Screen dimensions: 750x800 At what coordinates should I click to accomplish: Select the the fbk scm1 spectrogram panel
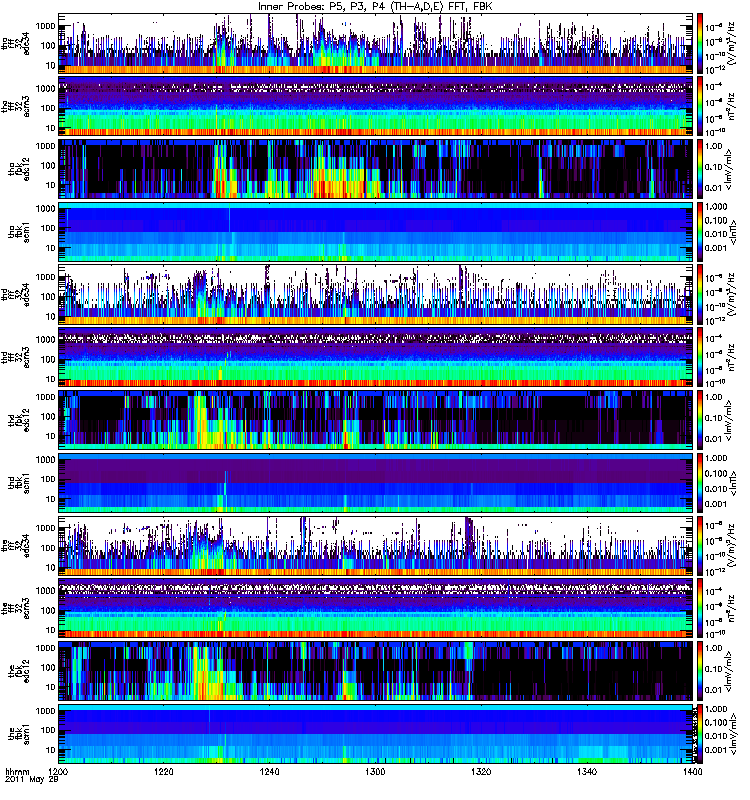[x=376, y=734]
